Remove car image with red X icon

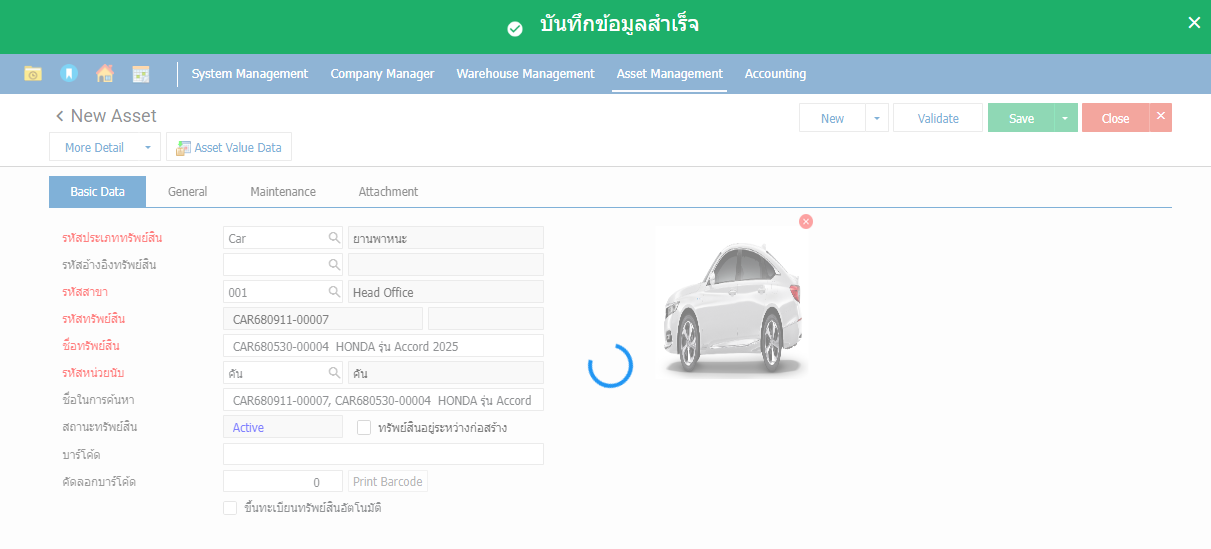pyautogui.click(x=806, y=221)
